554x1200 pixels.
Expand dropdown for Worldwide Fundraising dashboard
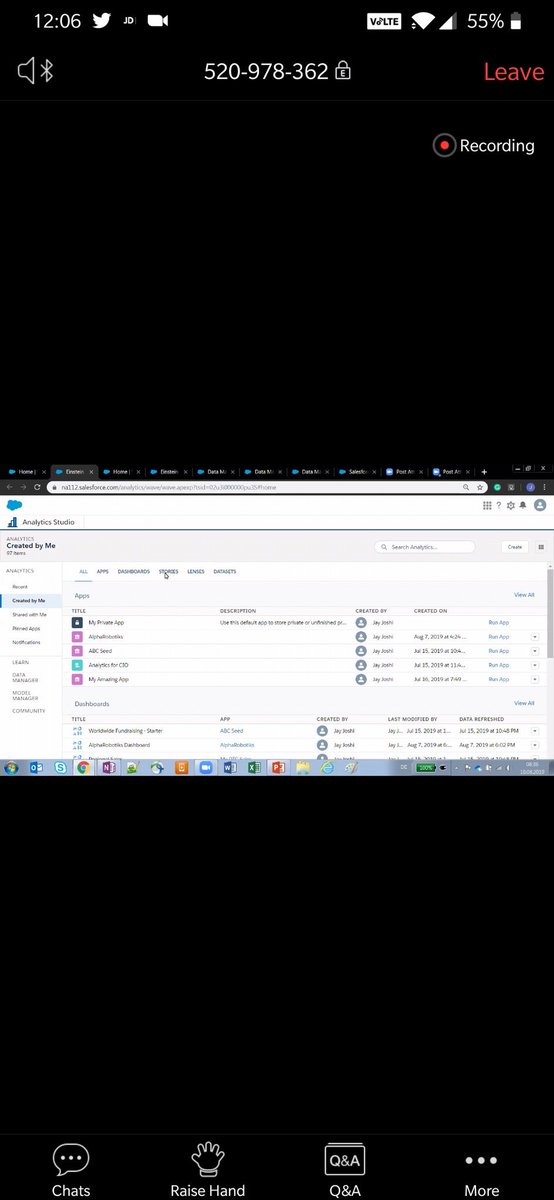tap(535, 731)
